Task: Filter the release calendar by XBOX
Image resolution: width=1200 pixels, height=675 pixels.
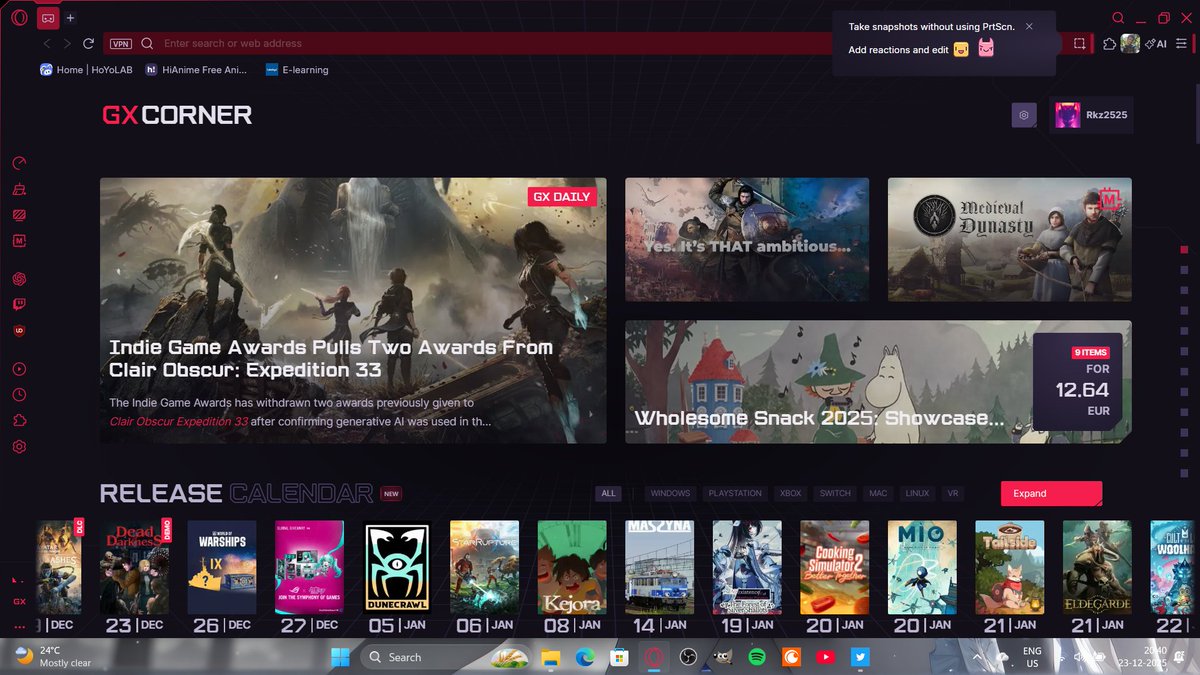Action: [x=791, y=493]
